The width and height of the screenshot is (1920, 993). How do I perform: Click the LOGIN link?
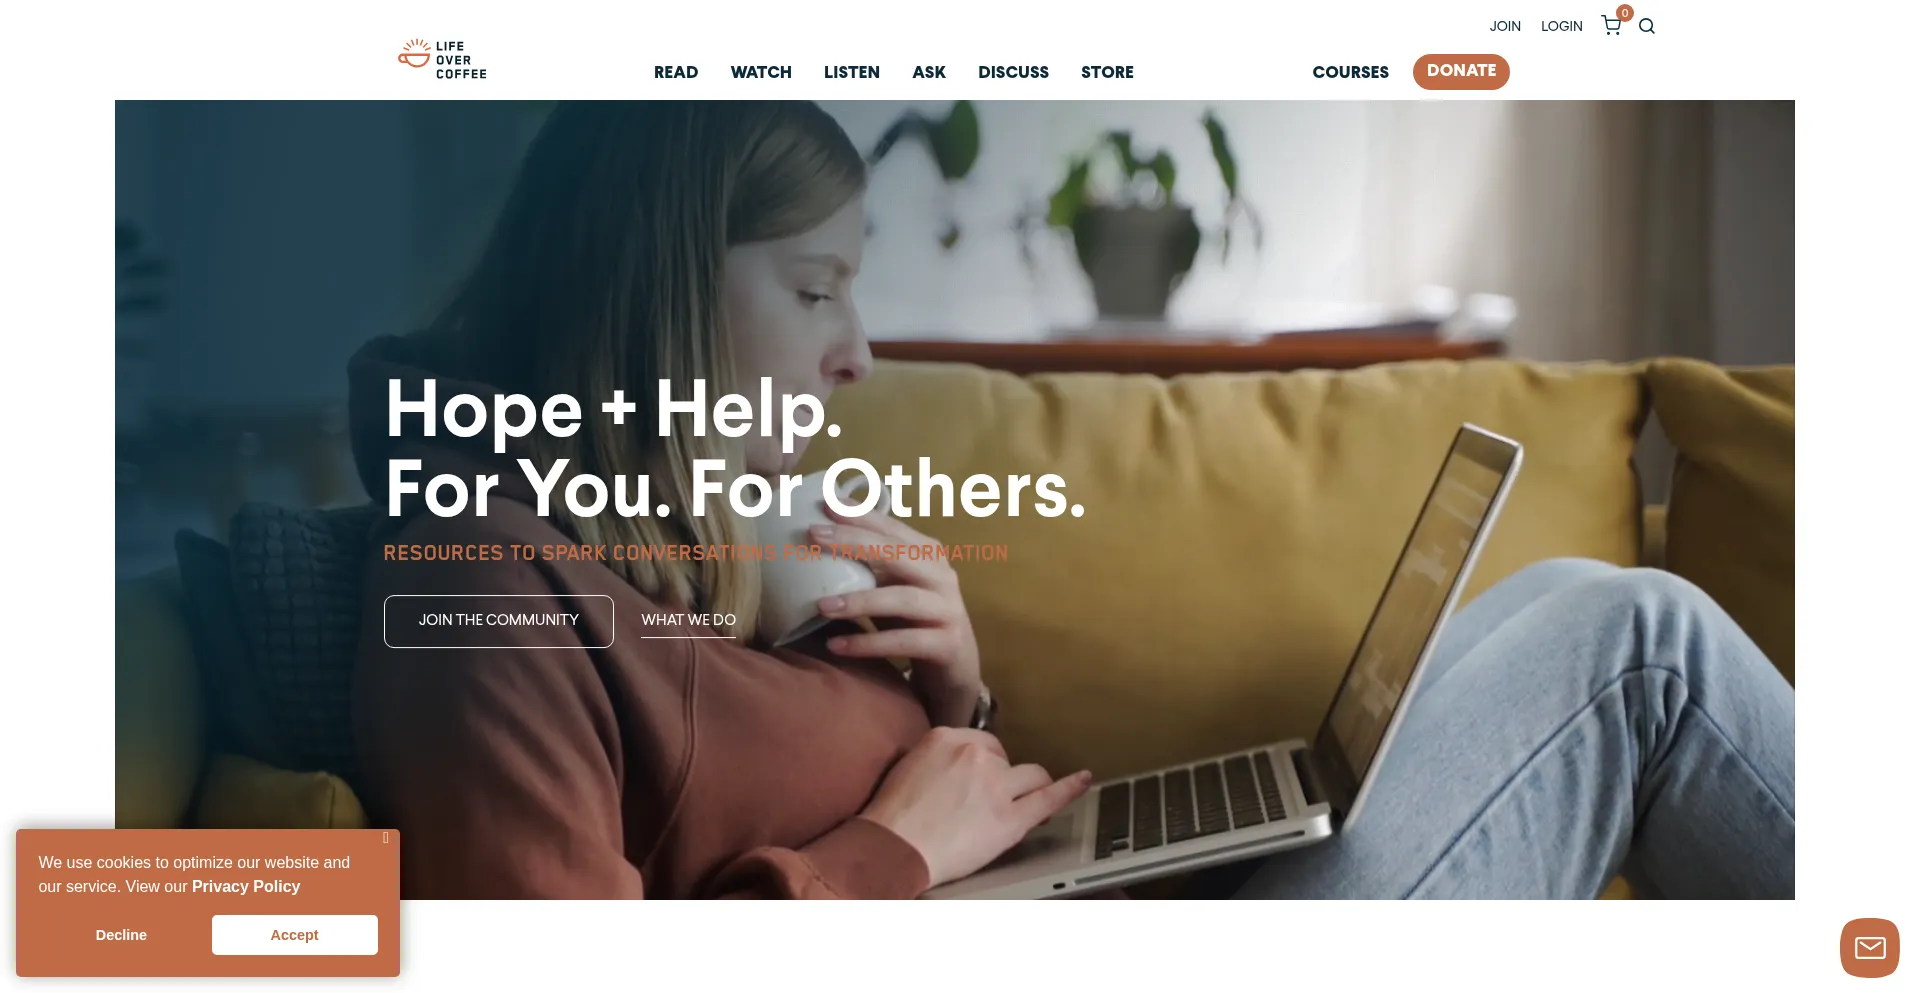click(1561, 26)
